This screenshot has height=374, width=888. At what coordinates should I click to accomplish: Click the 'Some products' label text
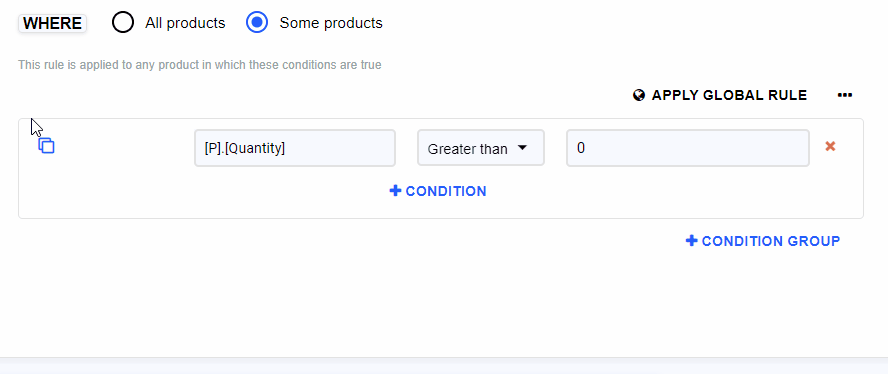coord(331,23)
